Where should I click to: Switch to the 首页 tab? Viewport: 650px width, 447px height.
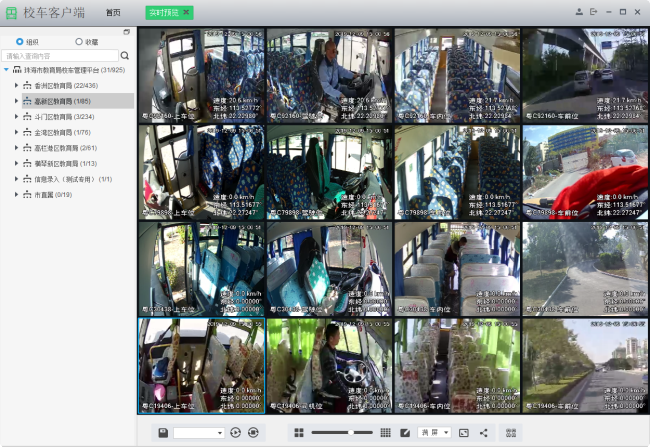[x=113, y=12]
